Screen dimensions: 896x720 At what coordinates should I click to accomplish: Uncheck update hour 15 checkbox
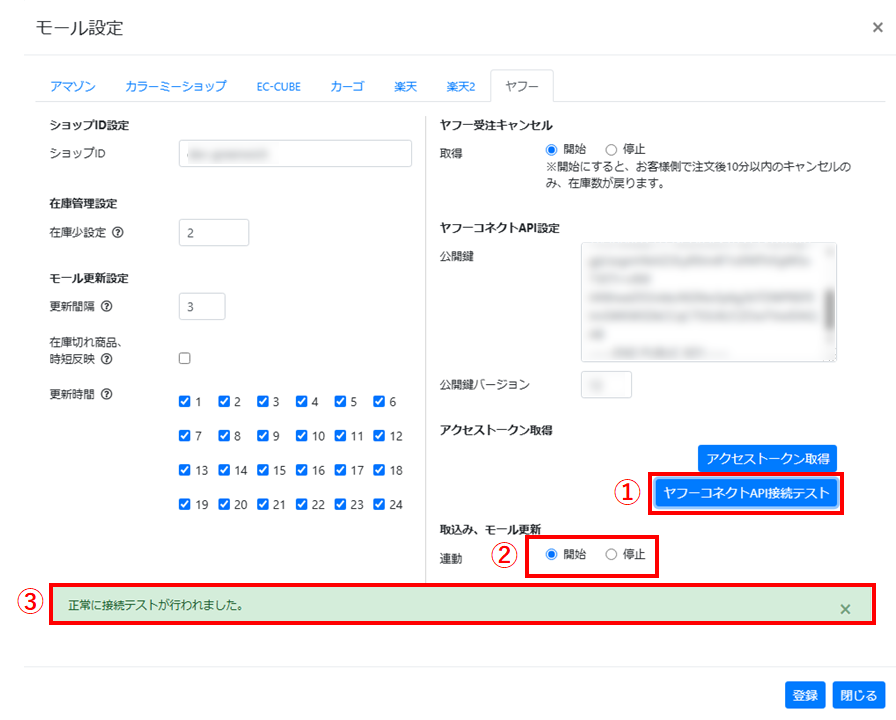pos(263,470)
